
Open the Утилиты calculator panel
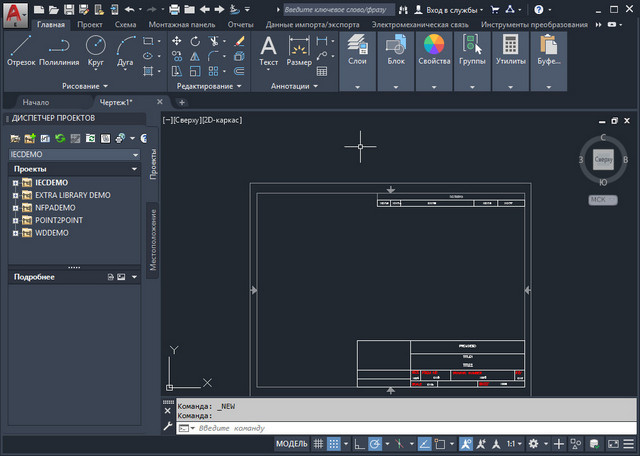510,51
